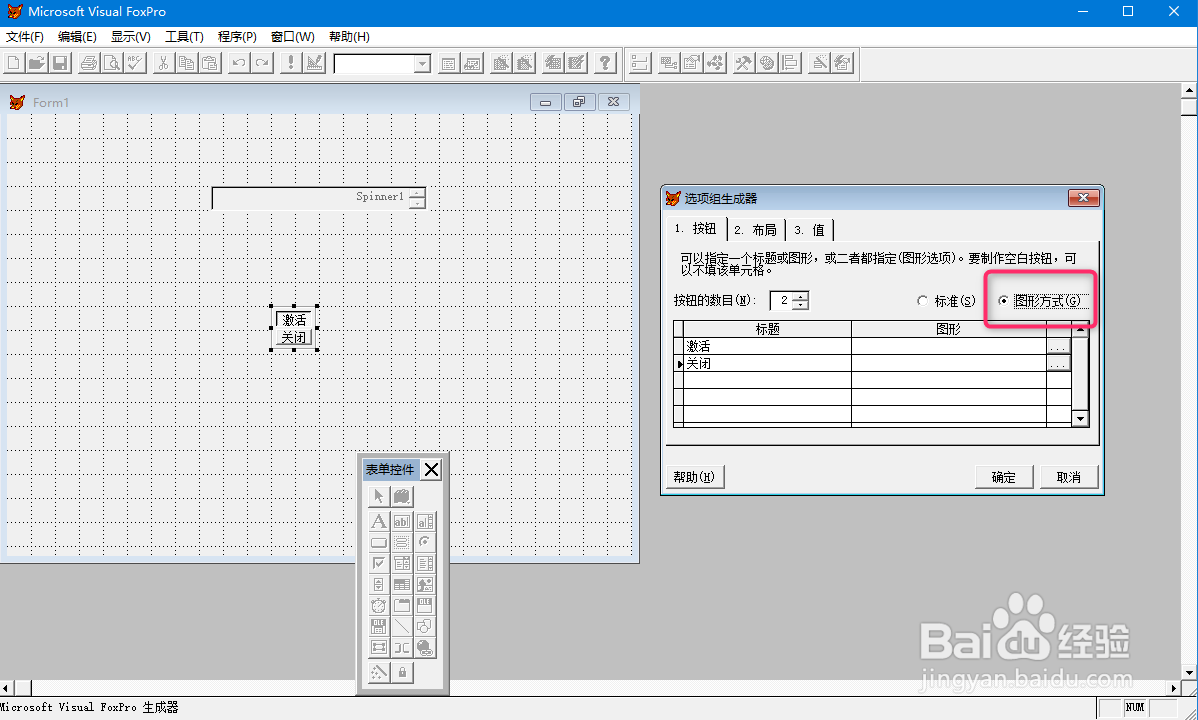Open the 程序(P) menu
This screenshot has width=1198, height=720.
[237, 37]
